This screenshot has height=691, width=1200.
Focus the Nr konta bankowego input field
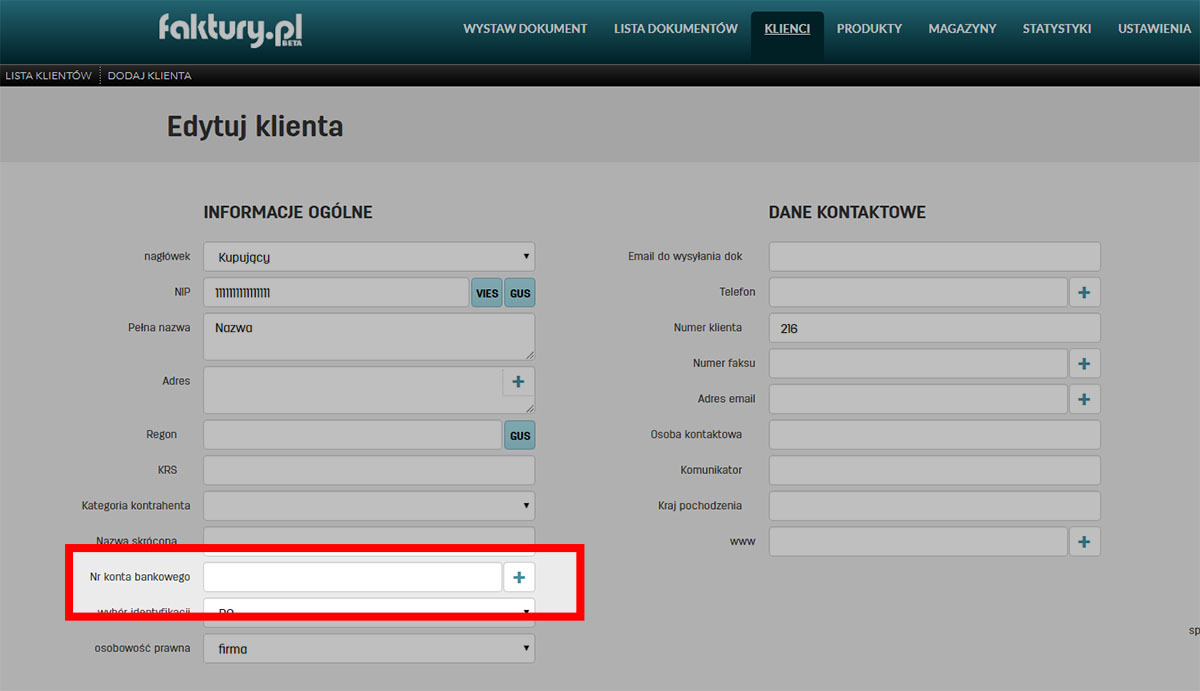tap(352, 578)
